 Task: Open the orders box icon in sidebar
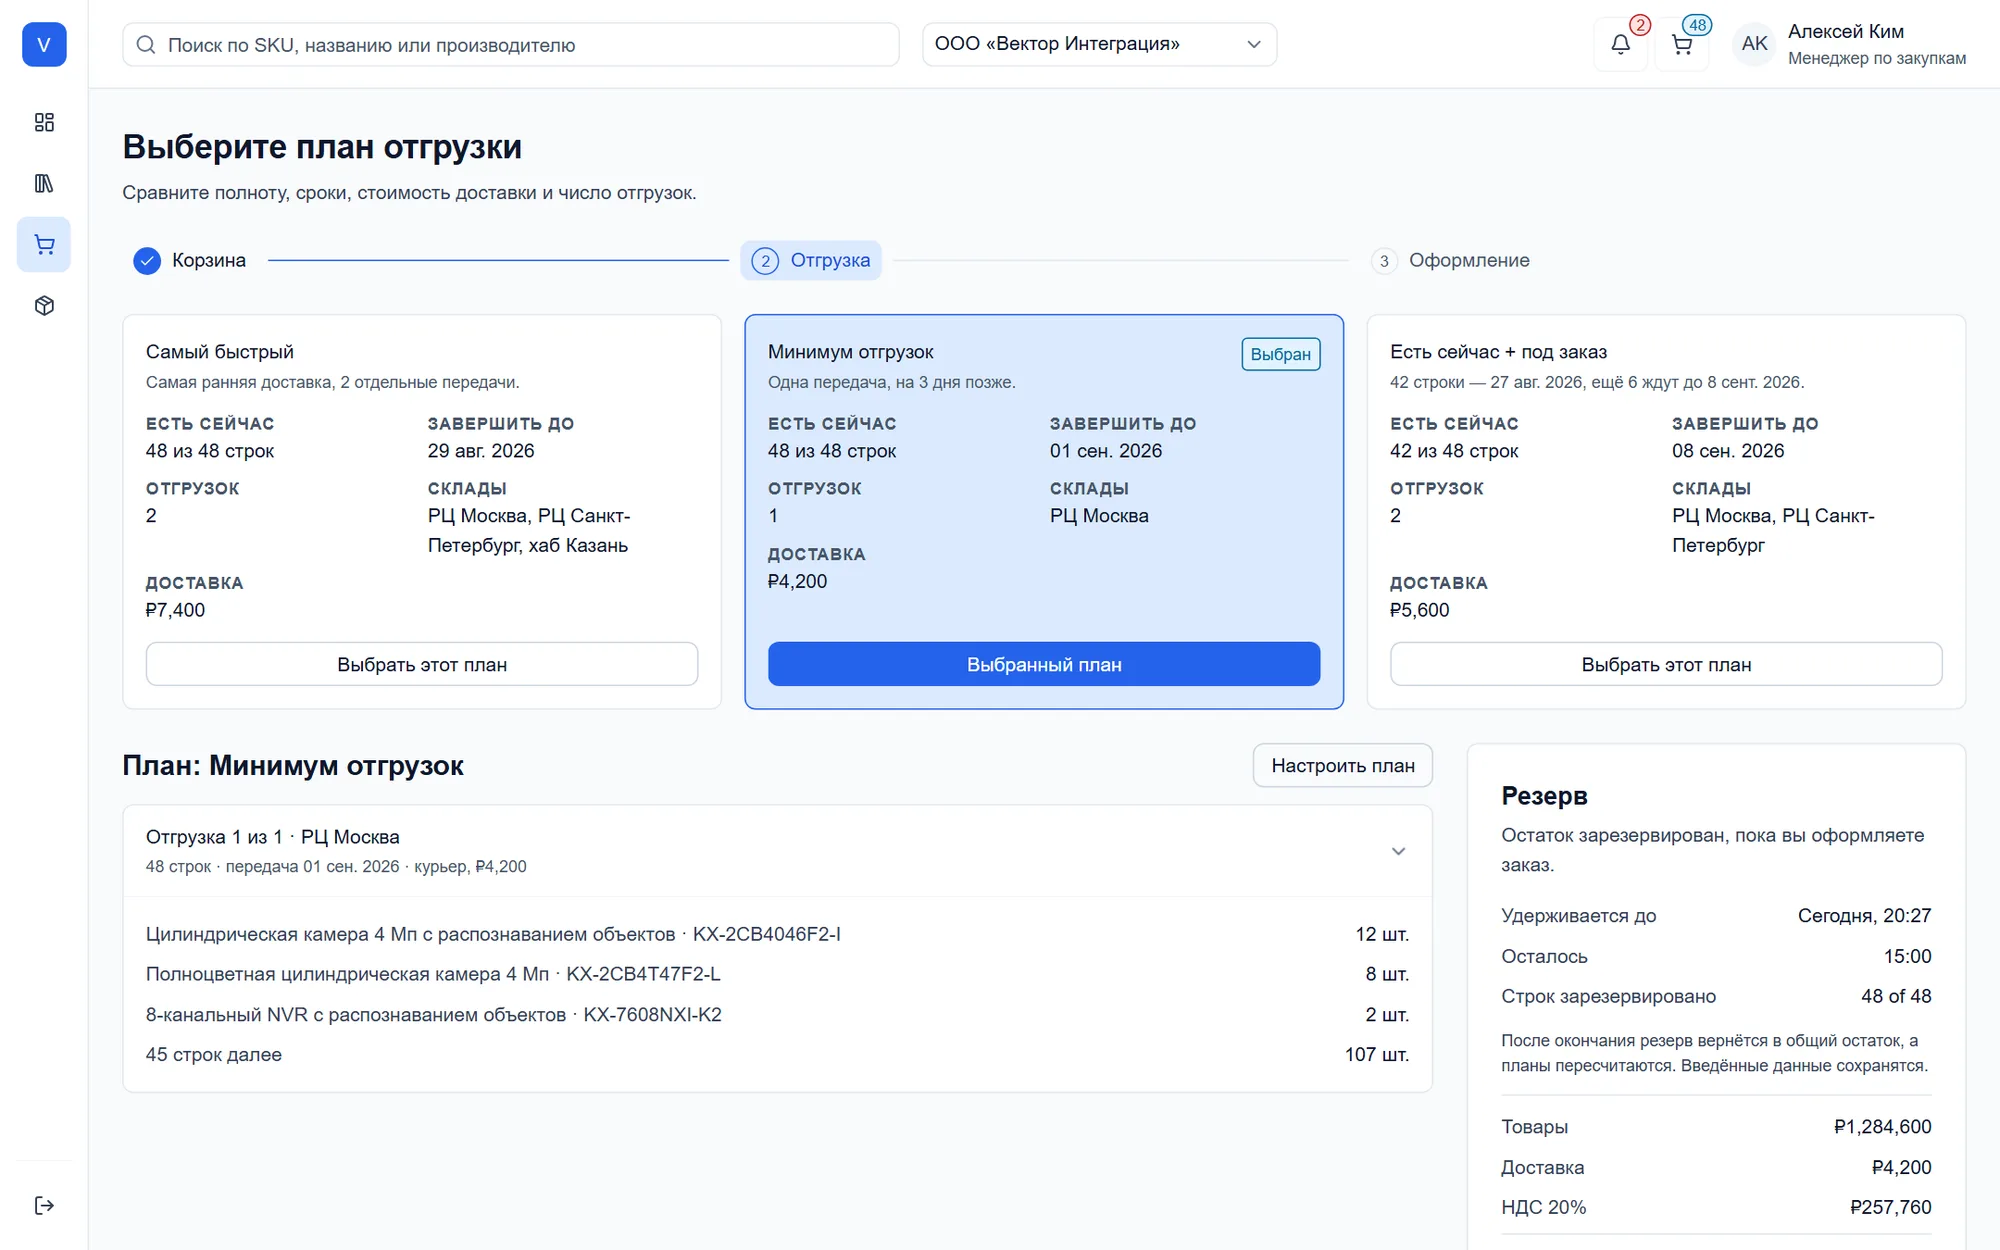[44, 305]
